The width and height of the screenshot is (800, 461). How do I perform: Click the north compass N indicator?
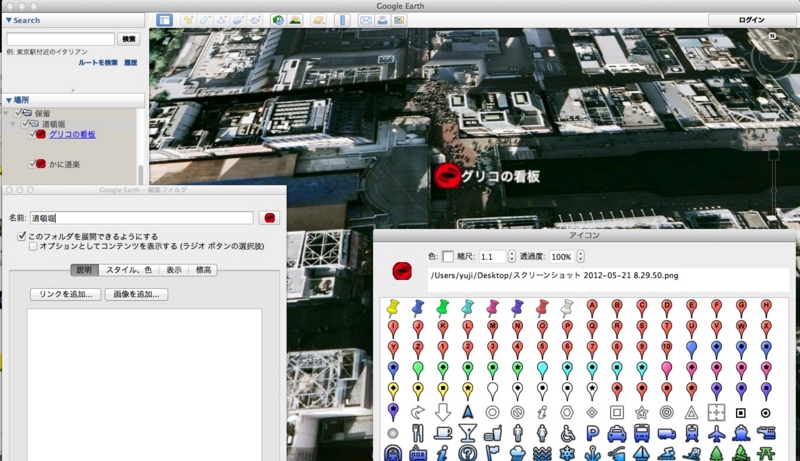click(x=772, y=36)
